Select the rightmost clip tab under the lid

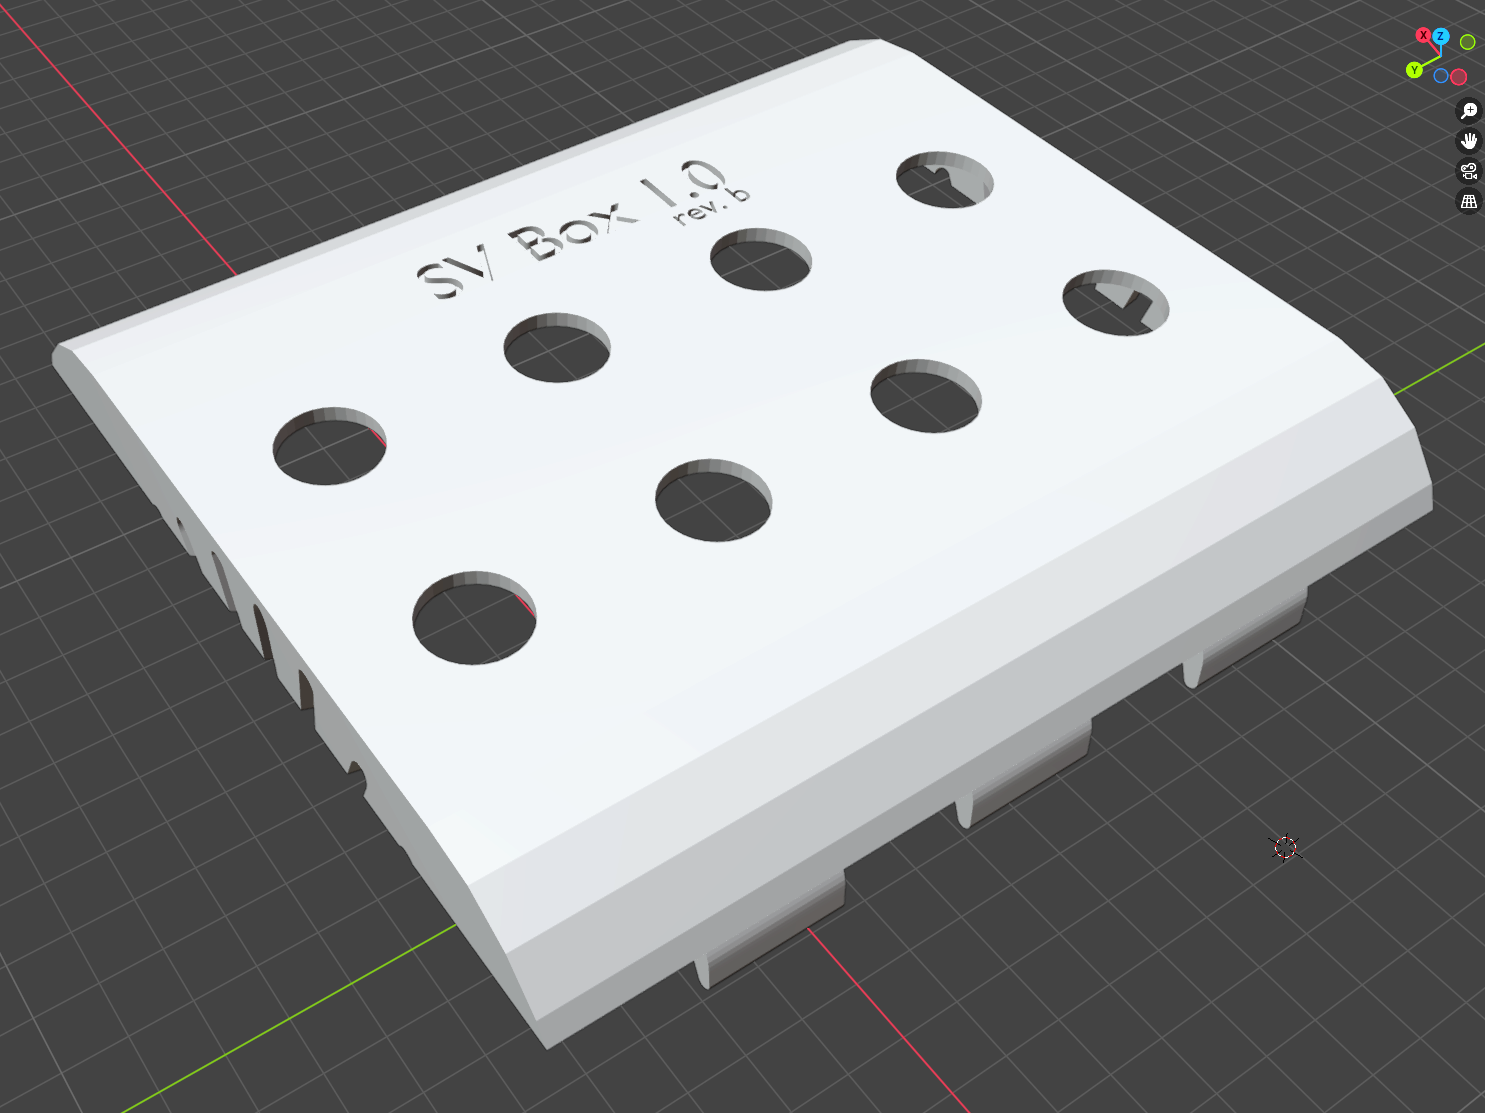(x=1245, y=640)
